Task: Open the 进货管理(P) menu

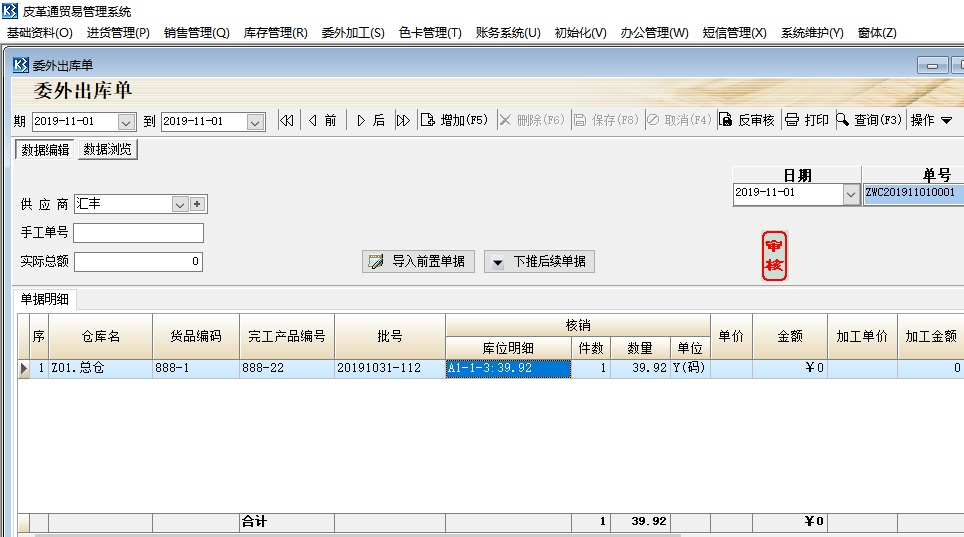Action: tap(118, 33)
